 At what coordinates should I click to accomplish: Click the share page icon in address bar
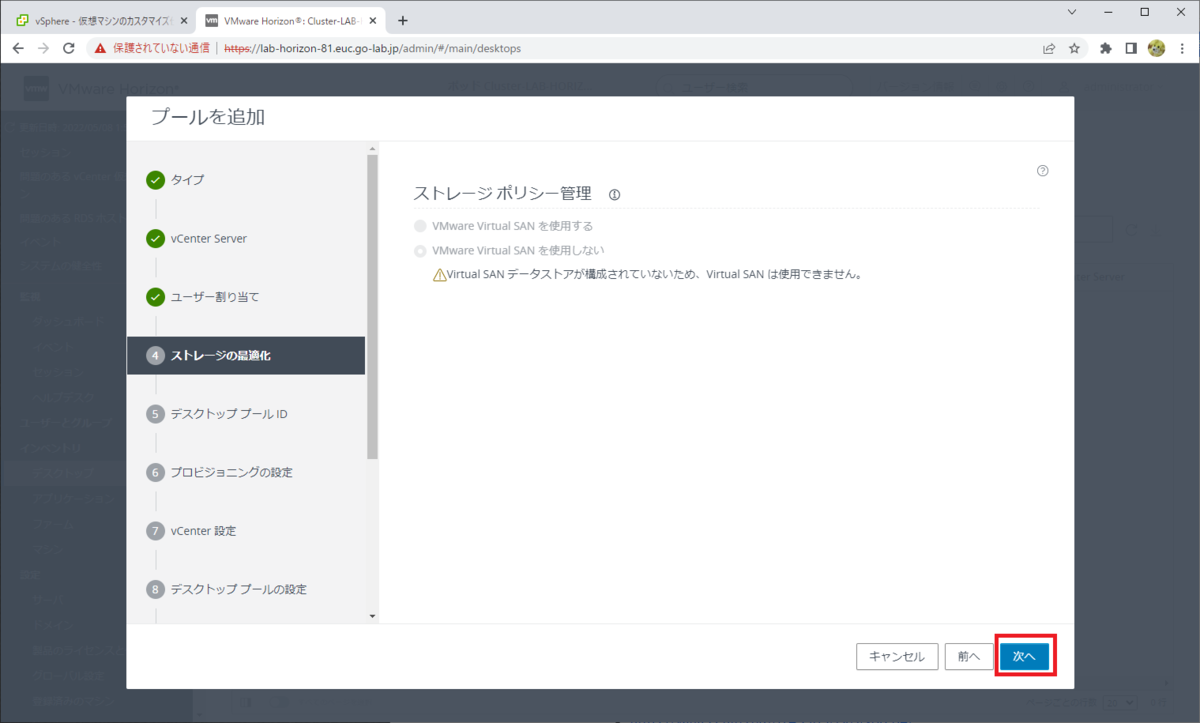pyautogui.click(x=1049, y=48)
